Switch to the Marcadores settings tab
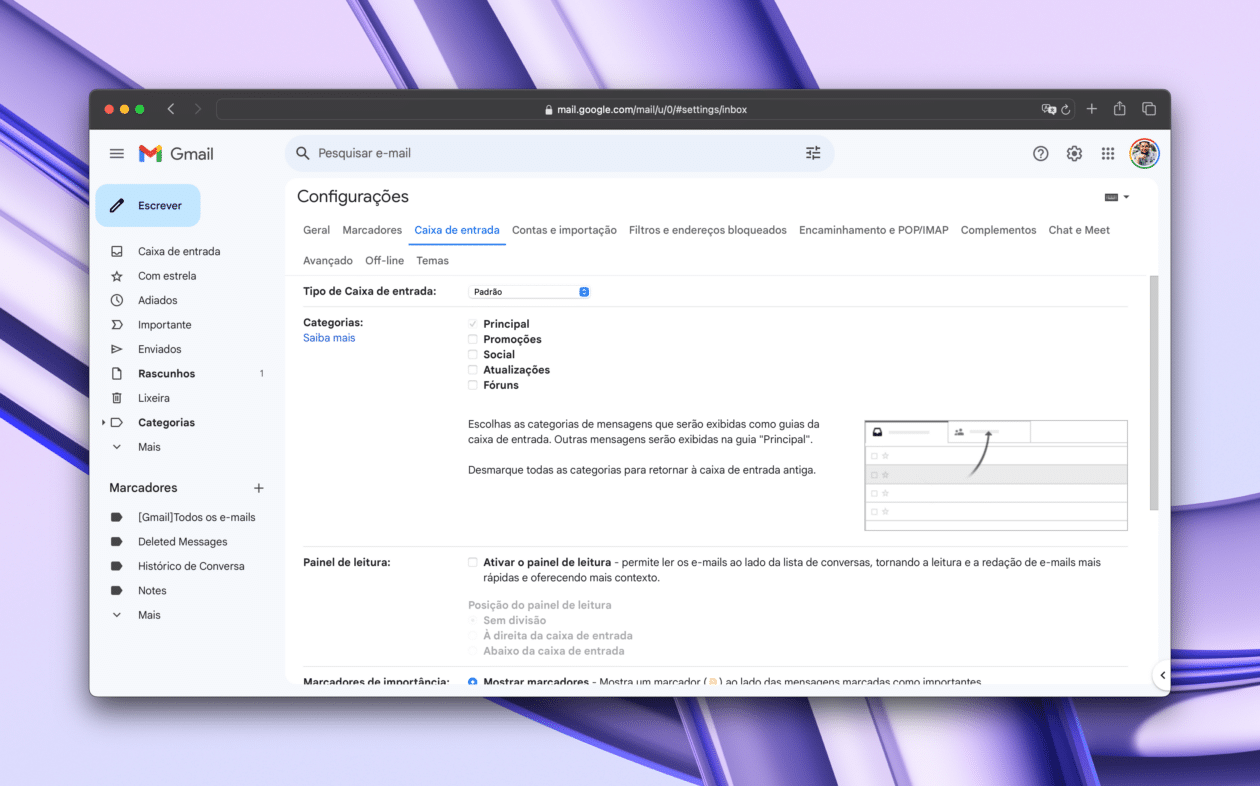Viewport: 1260px width, 786px height. pyautogui.click(x=372, y=230)
